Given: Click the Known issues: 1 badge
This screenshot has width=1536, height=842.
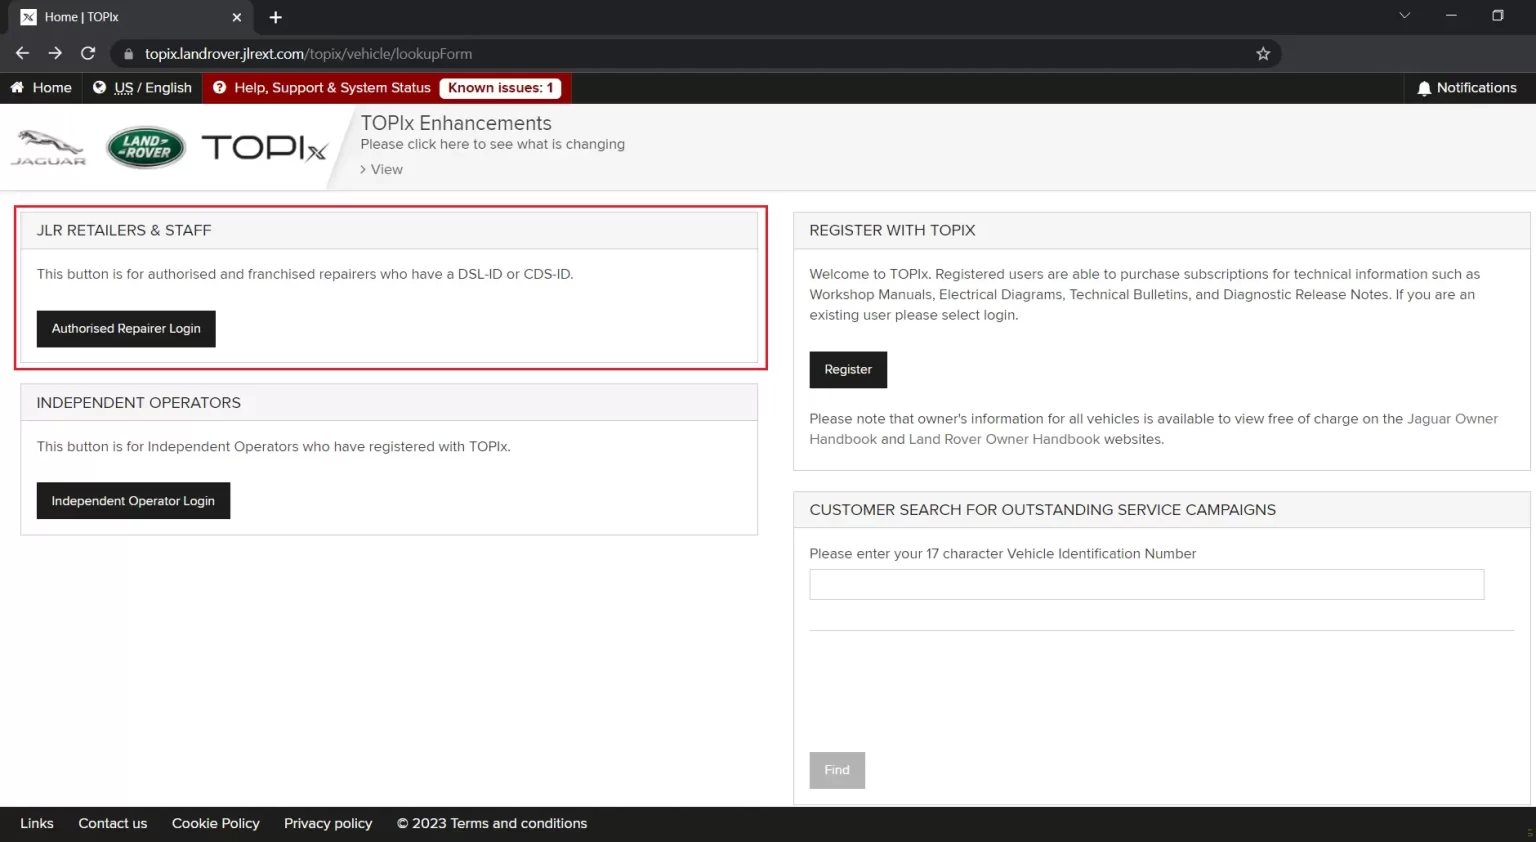Looking at the screenshot, I should pyautogui.click(x=500, y=88).
